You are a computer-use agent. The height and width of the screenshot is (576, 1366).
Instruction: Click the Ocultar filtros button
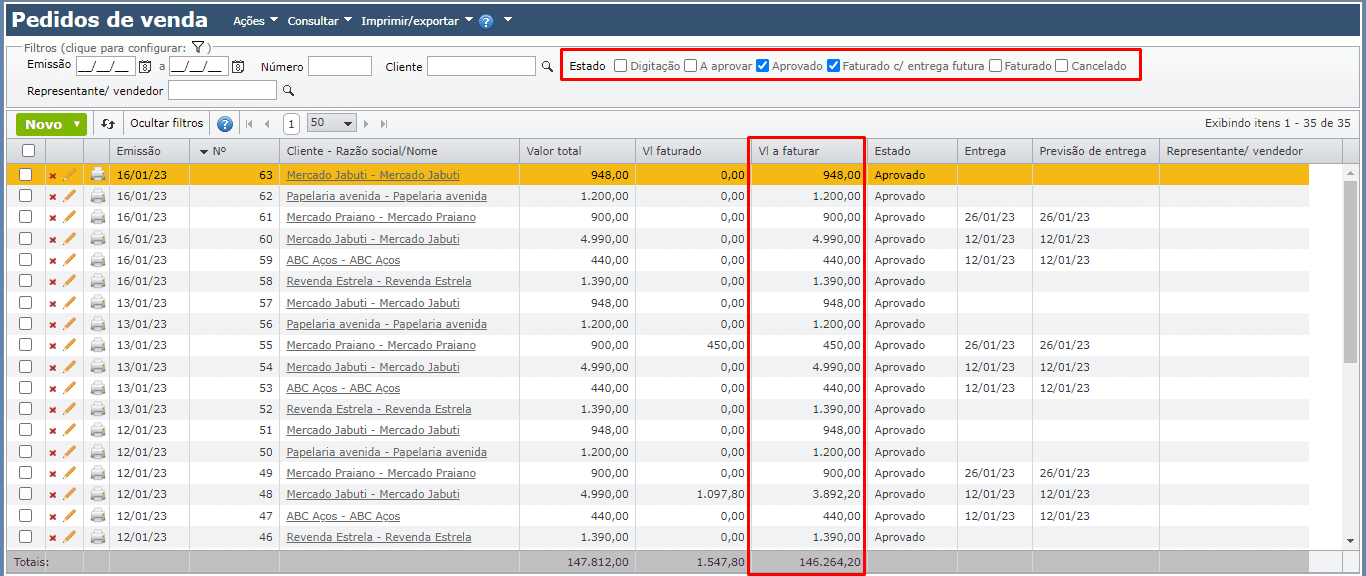(166, 124)
